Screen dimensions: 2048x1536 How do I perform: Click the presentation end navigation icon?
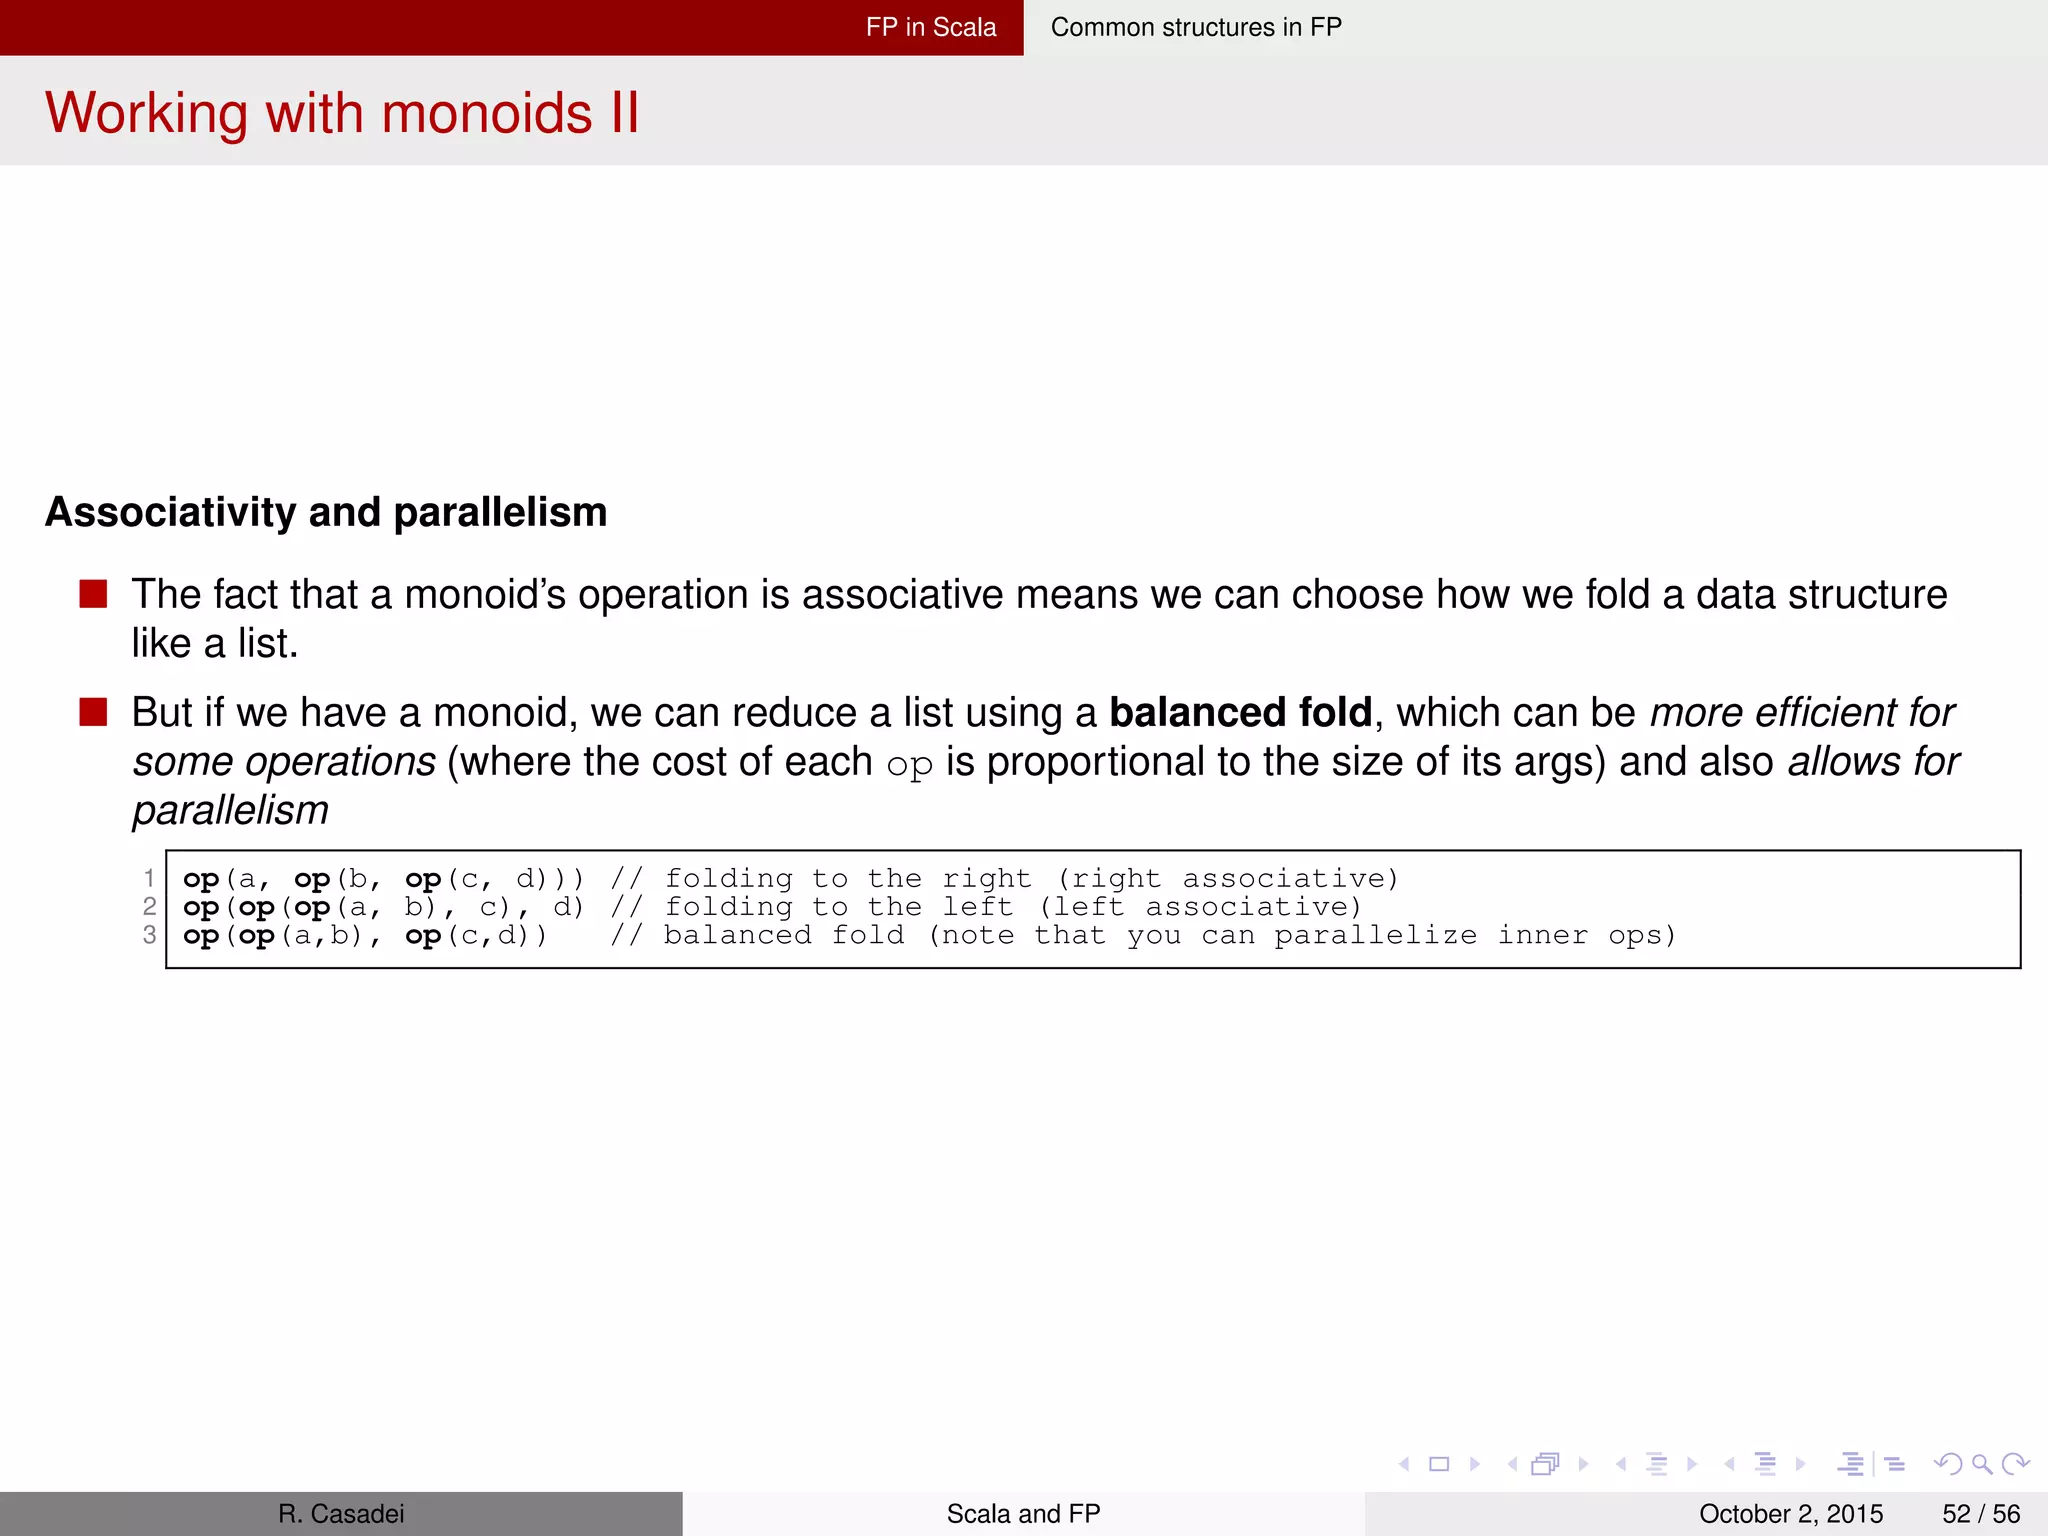coord(1895,1464)
